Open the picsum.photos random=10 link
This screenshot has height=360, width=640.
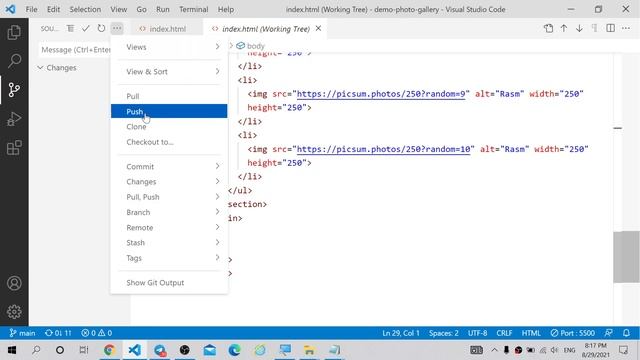(383, 149)
